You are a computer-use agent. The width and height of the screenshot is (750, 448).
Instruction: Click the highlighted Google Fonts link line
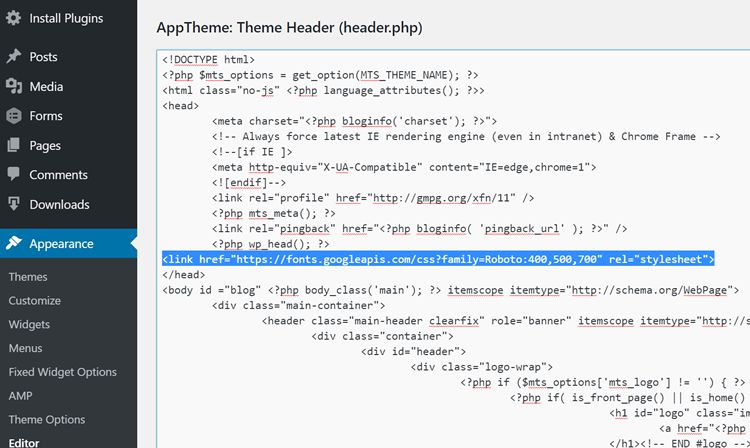pos(438,259)
